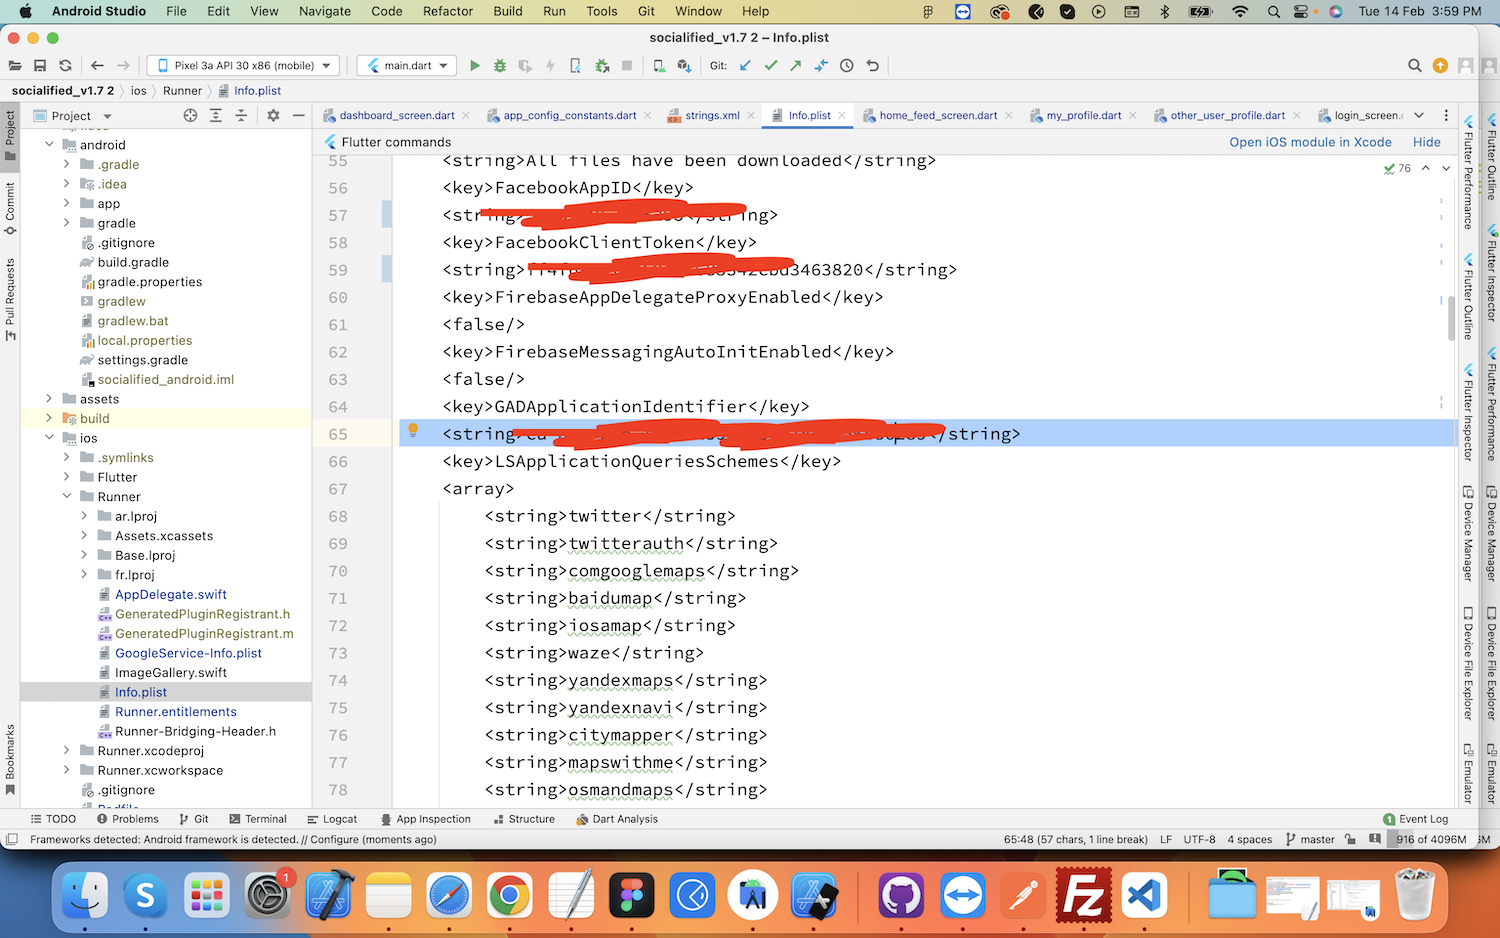Collapse the android folder
The image size is (1500, 938).
coord(49,145)
